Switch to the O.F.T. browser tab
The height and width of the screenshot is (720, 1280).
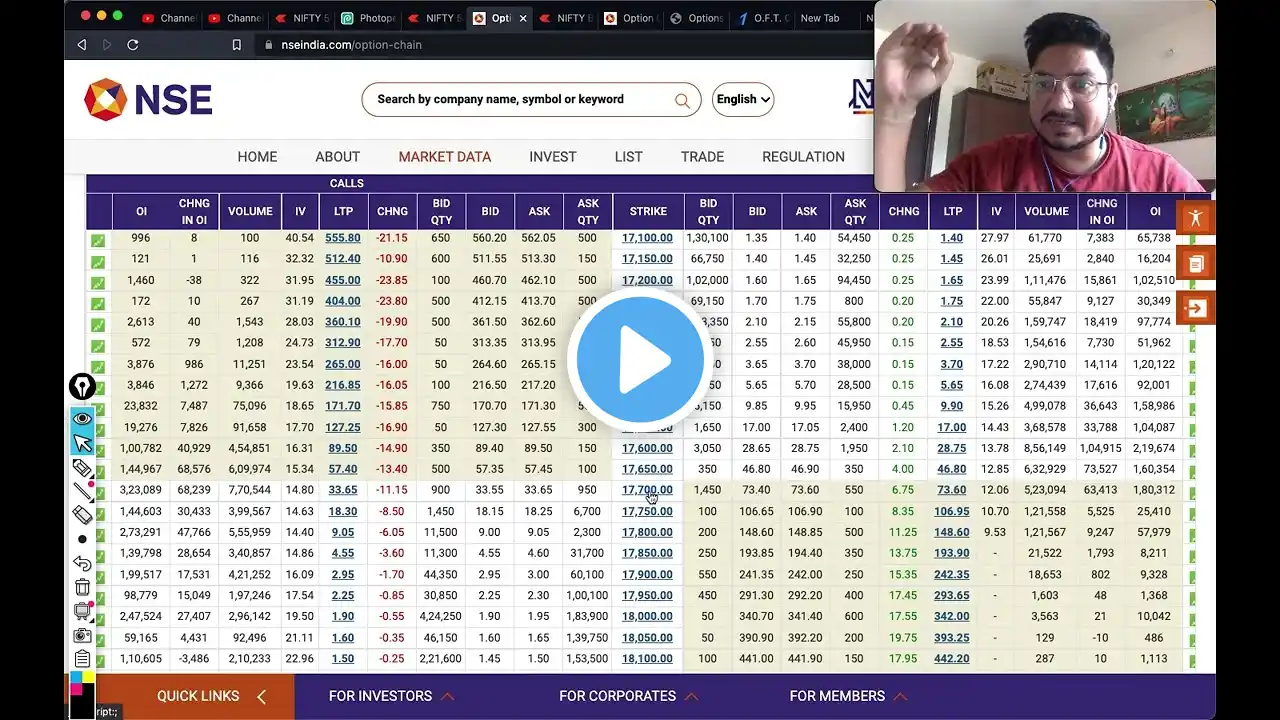(763, 18)
